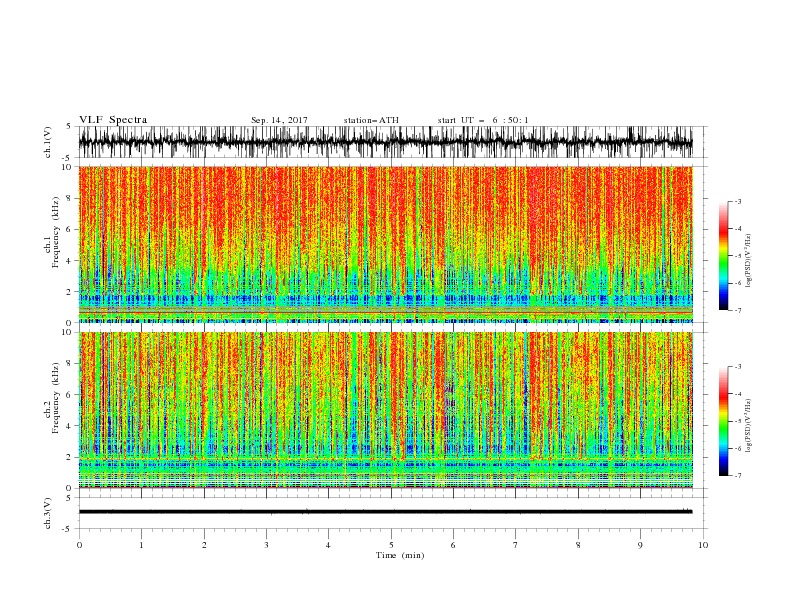792x612 pixels.
Task: Click the "-5" tick on the ch.3(V) axis
Action: coord(68,529)
